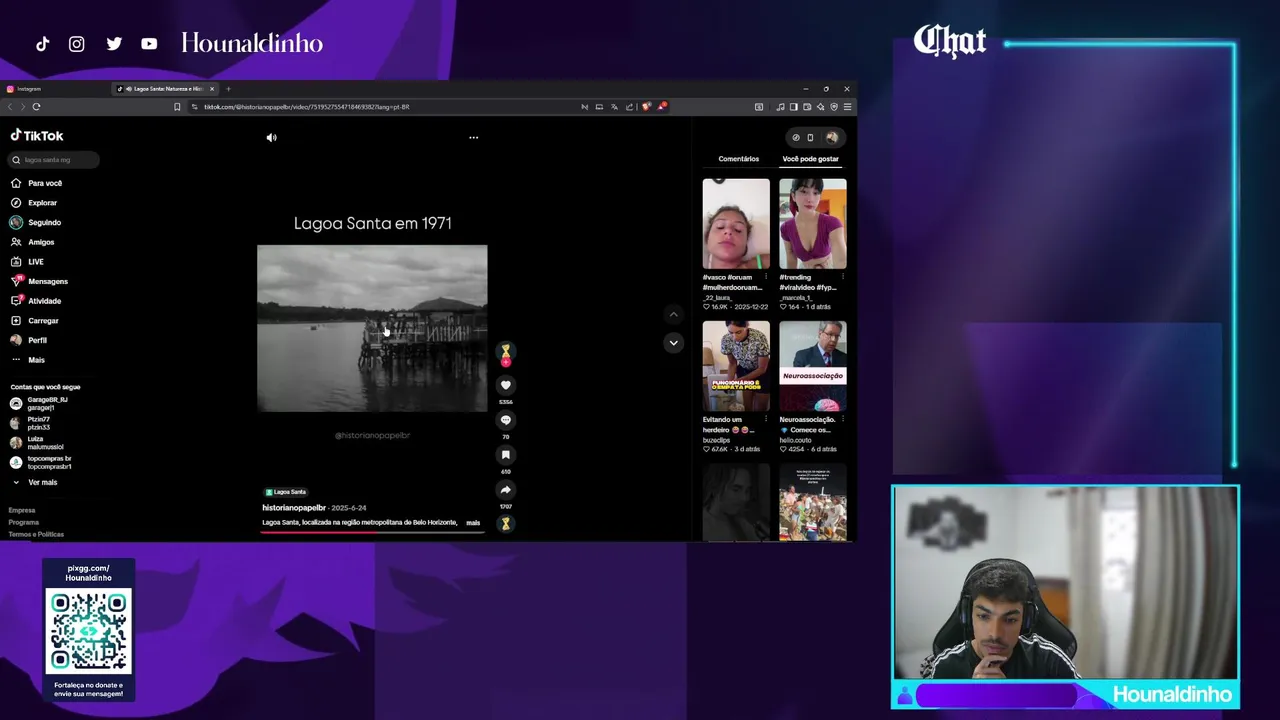Open the overlay YouTube icon
1280x720 pixels.
click(x=149, y=44)
